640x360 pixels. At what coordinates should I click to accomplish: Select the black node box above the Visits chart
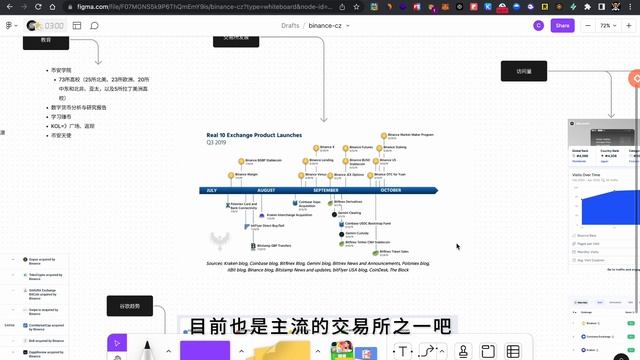524,71
